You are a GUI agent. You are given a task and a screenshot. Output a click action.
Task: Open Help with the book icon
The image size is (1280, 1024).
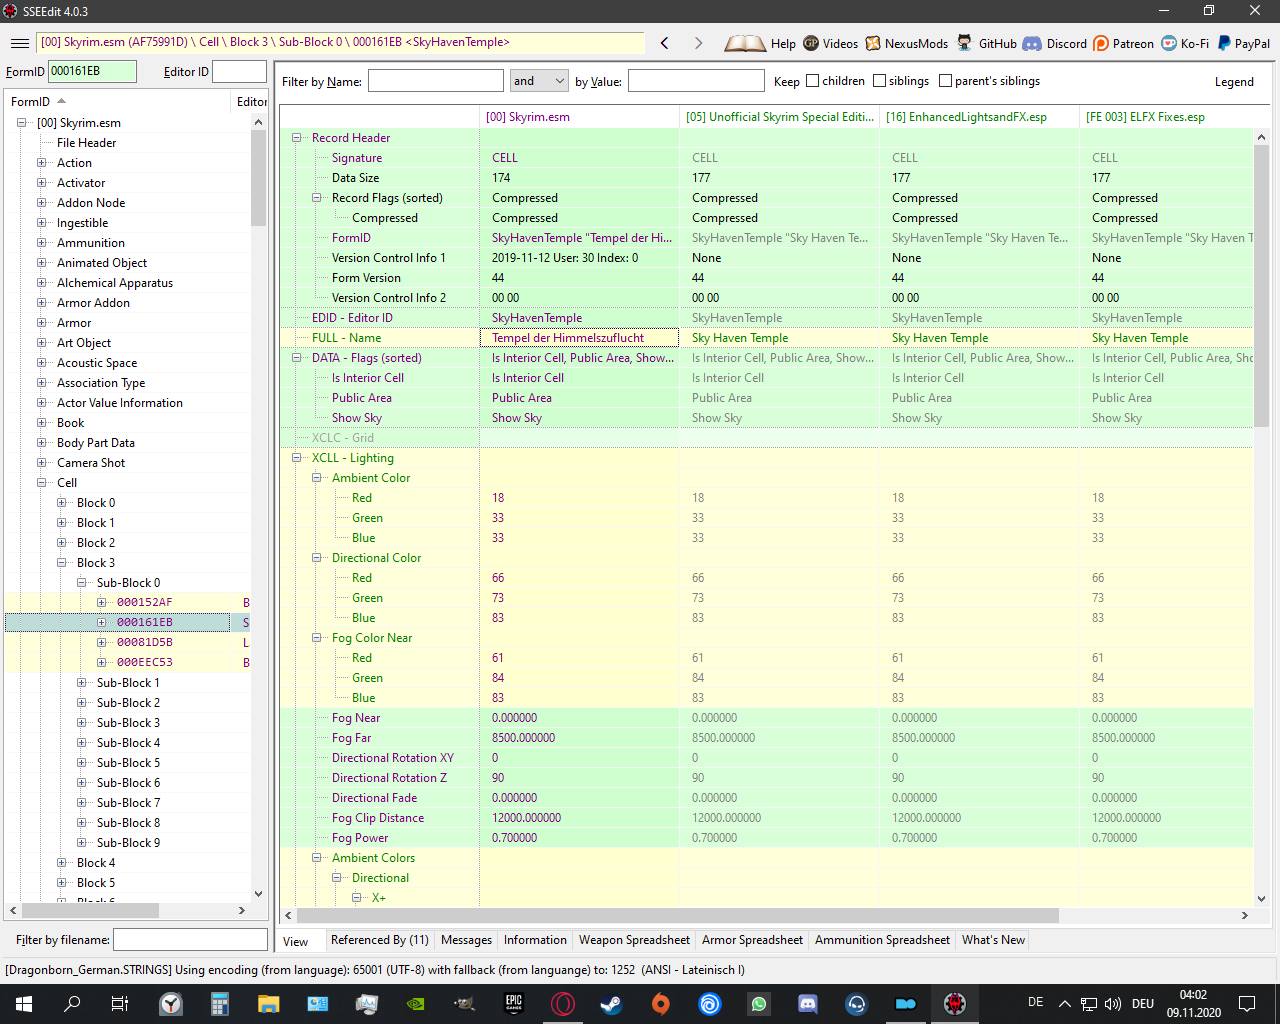pyautogui.click(x=745, y=43)
